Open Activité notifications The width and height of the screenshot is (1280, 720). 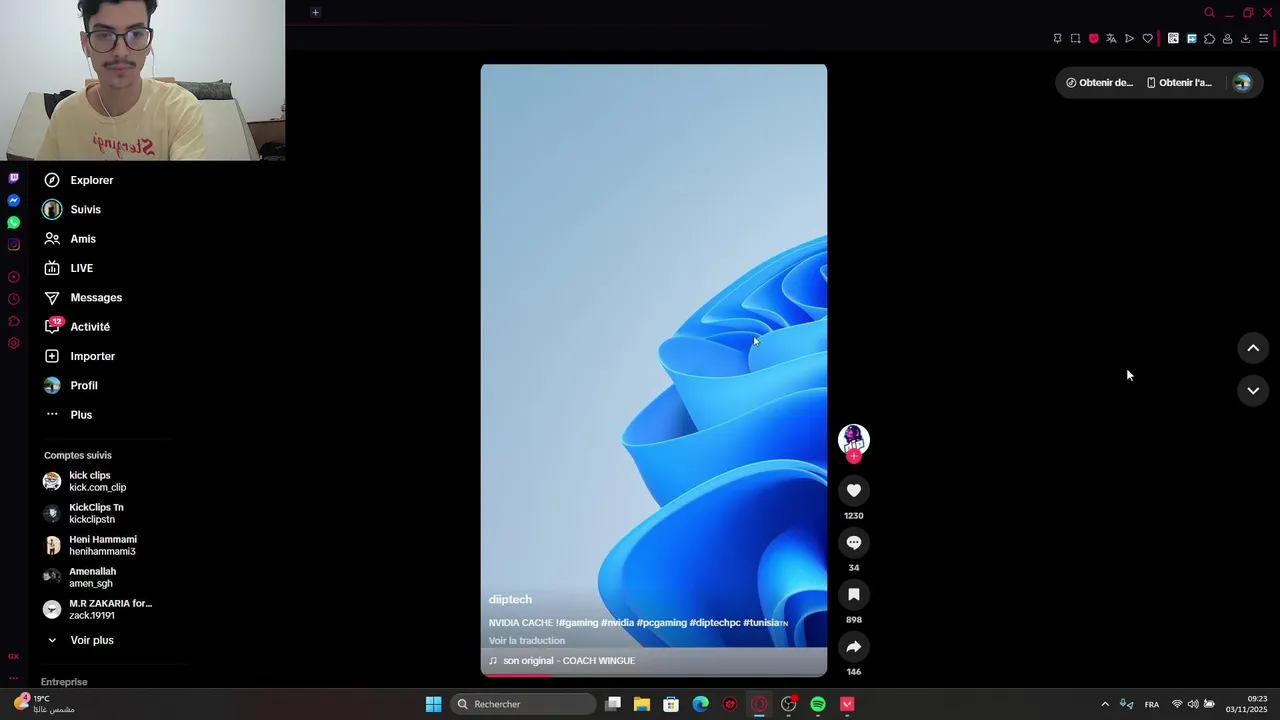pos(77,327)
